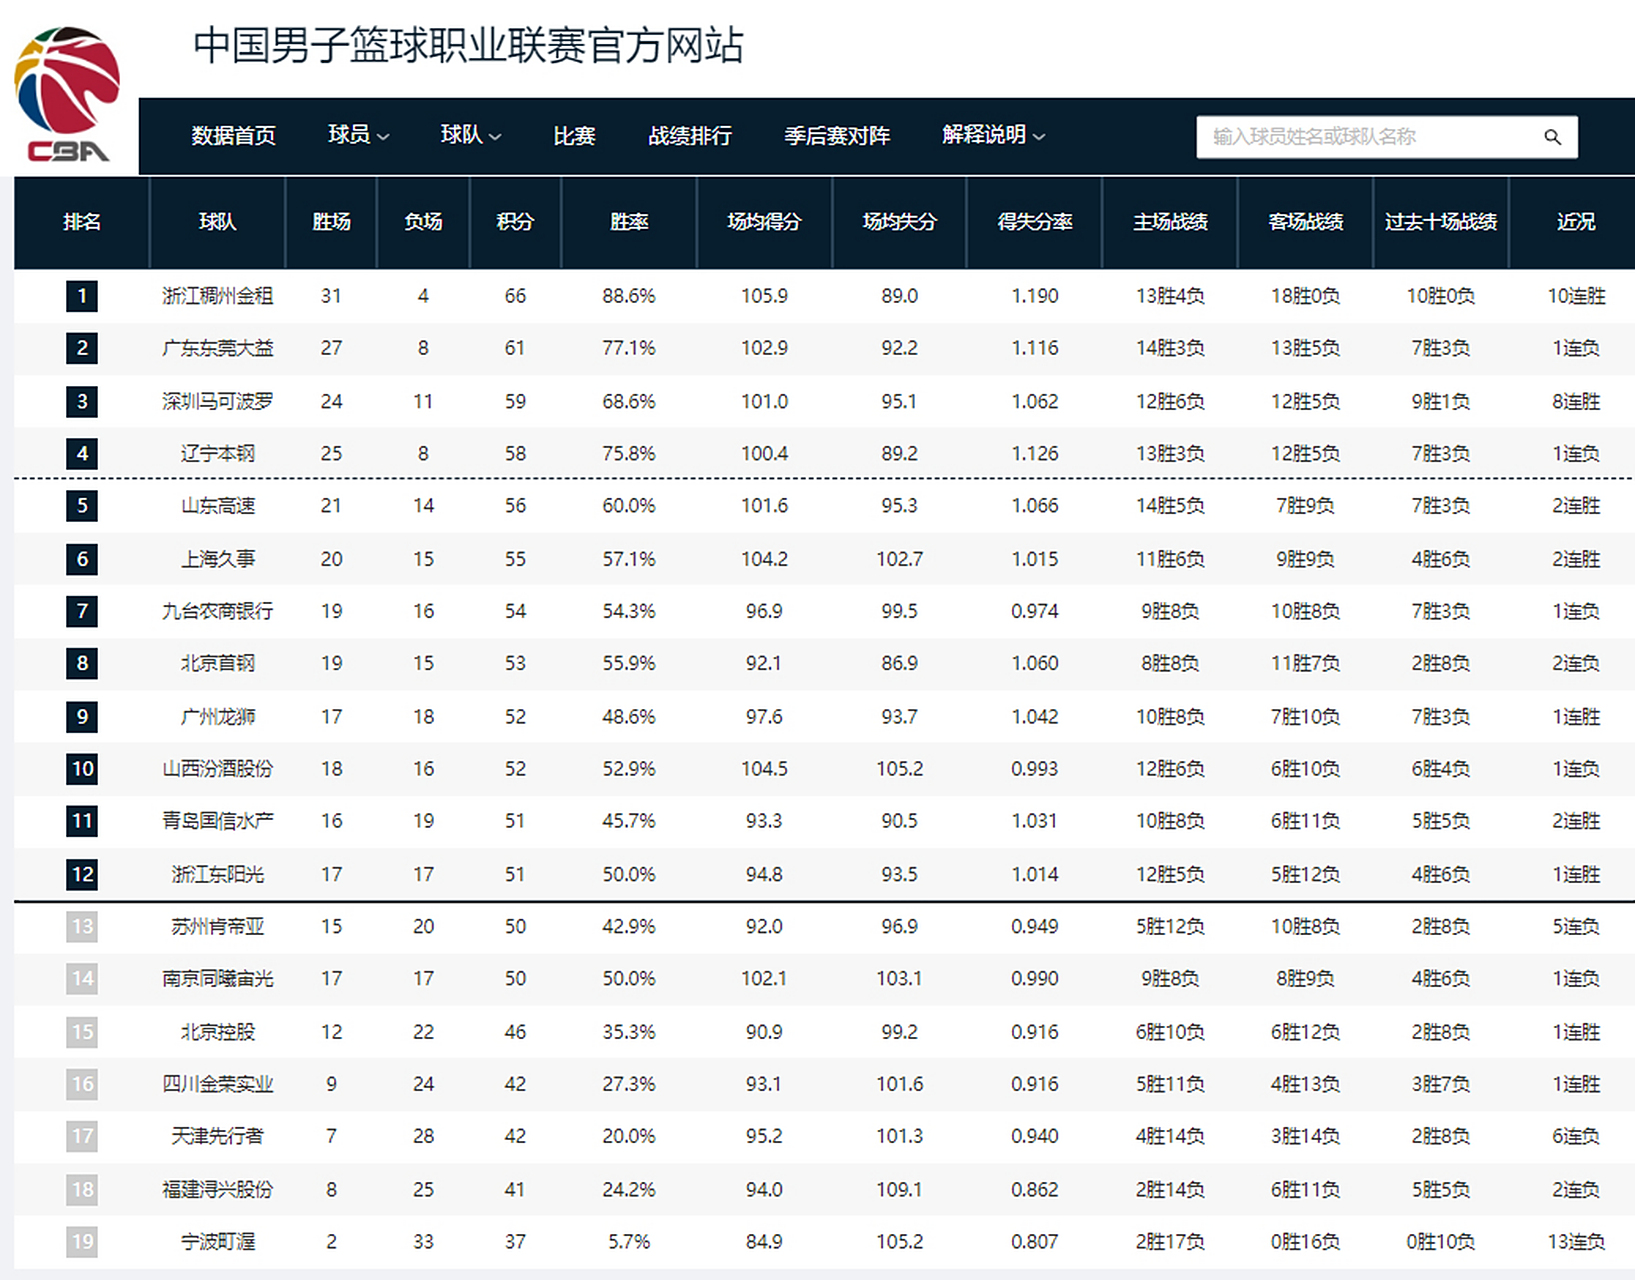Image resolution: width=1635 pixels, height=1280 pixels.
Task: Click the search magnifier icon
Action: point(1552,137)
